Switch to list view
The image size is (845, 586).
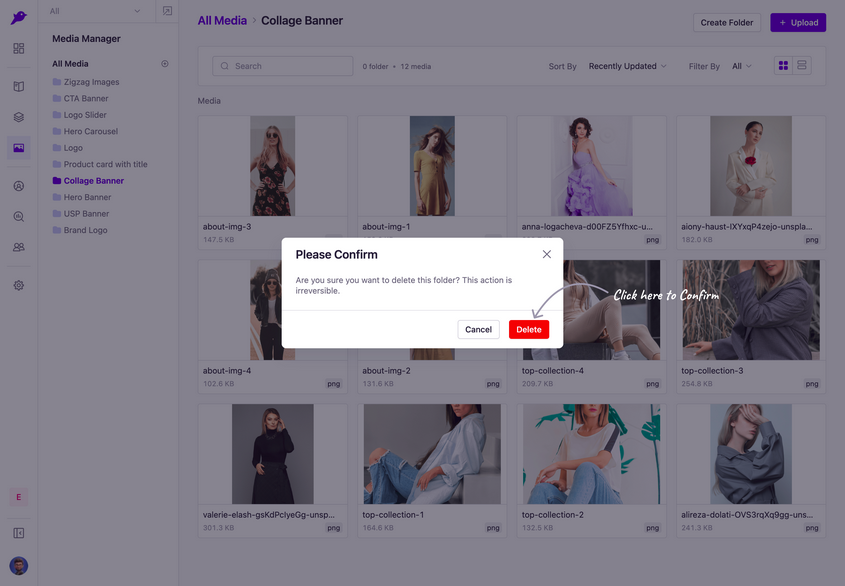click(x=802, y=66)
